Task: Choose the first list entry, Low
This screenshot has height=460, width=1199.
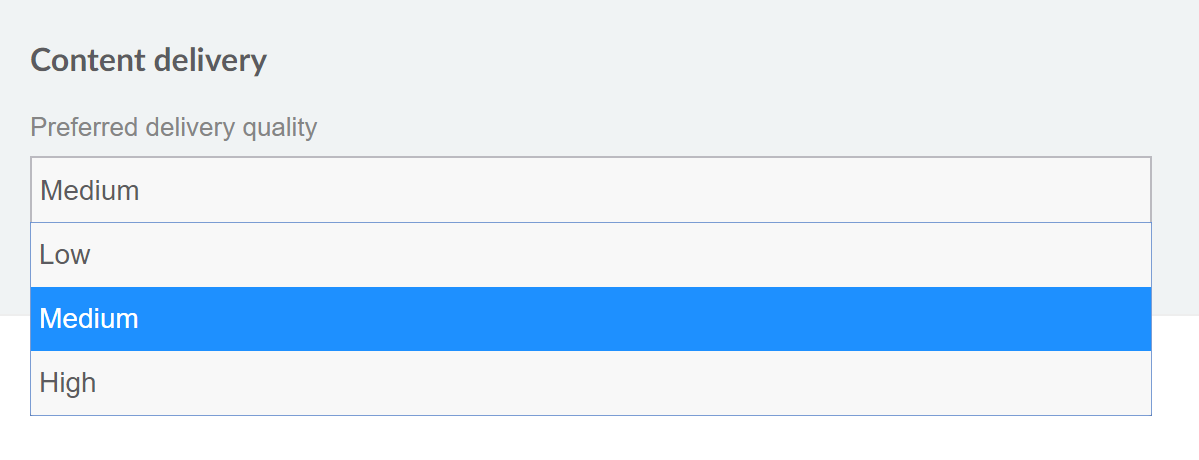Action: point(590,255)
